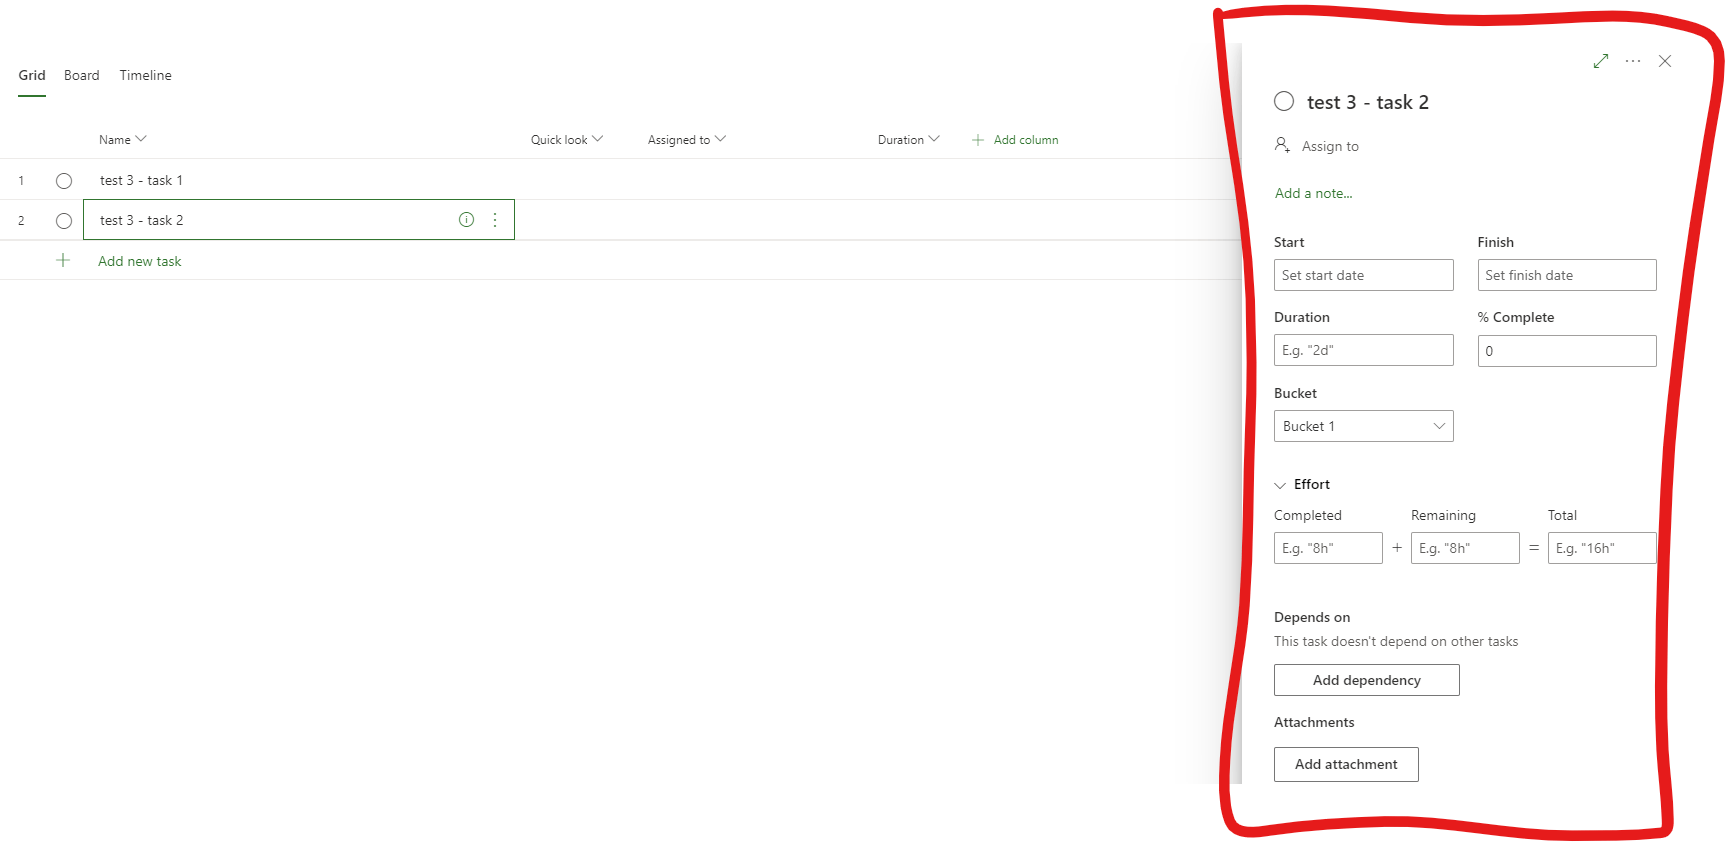Switch to the Grid tab
The image size is (1726, 842).
[32, 75]
